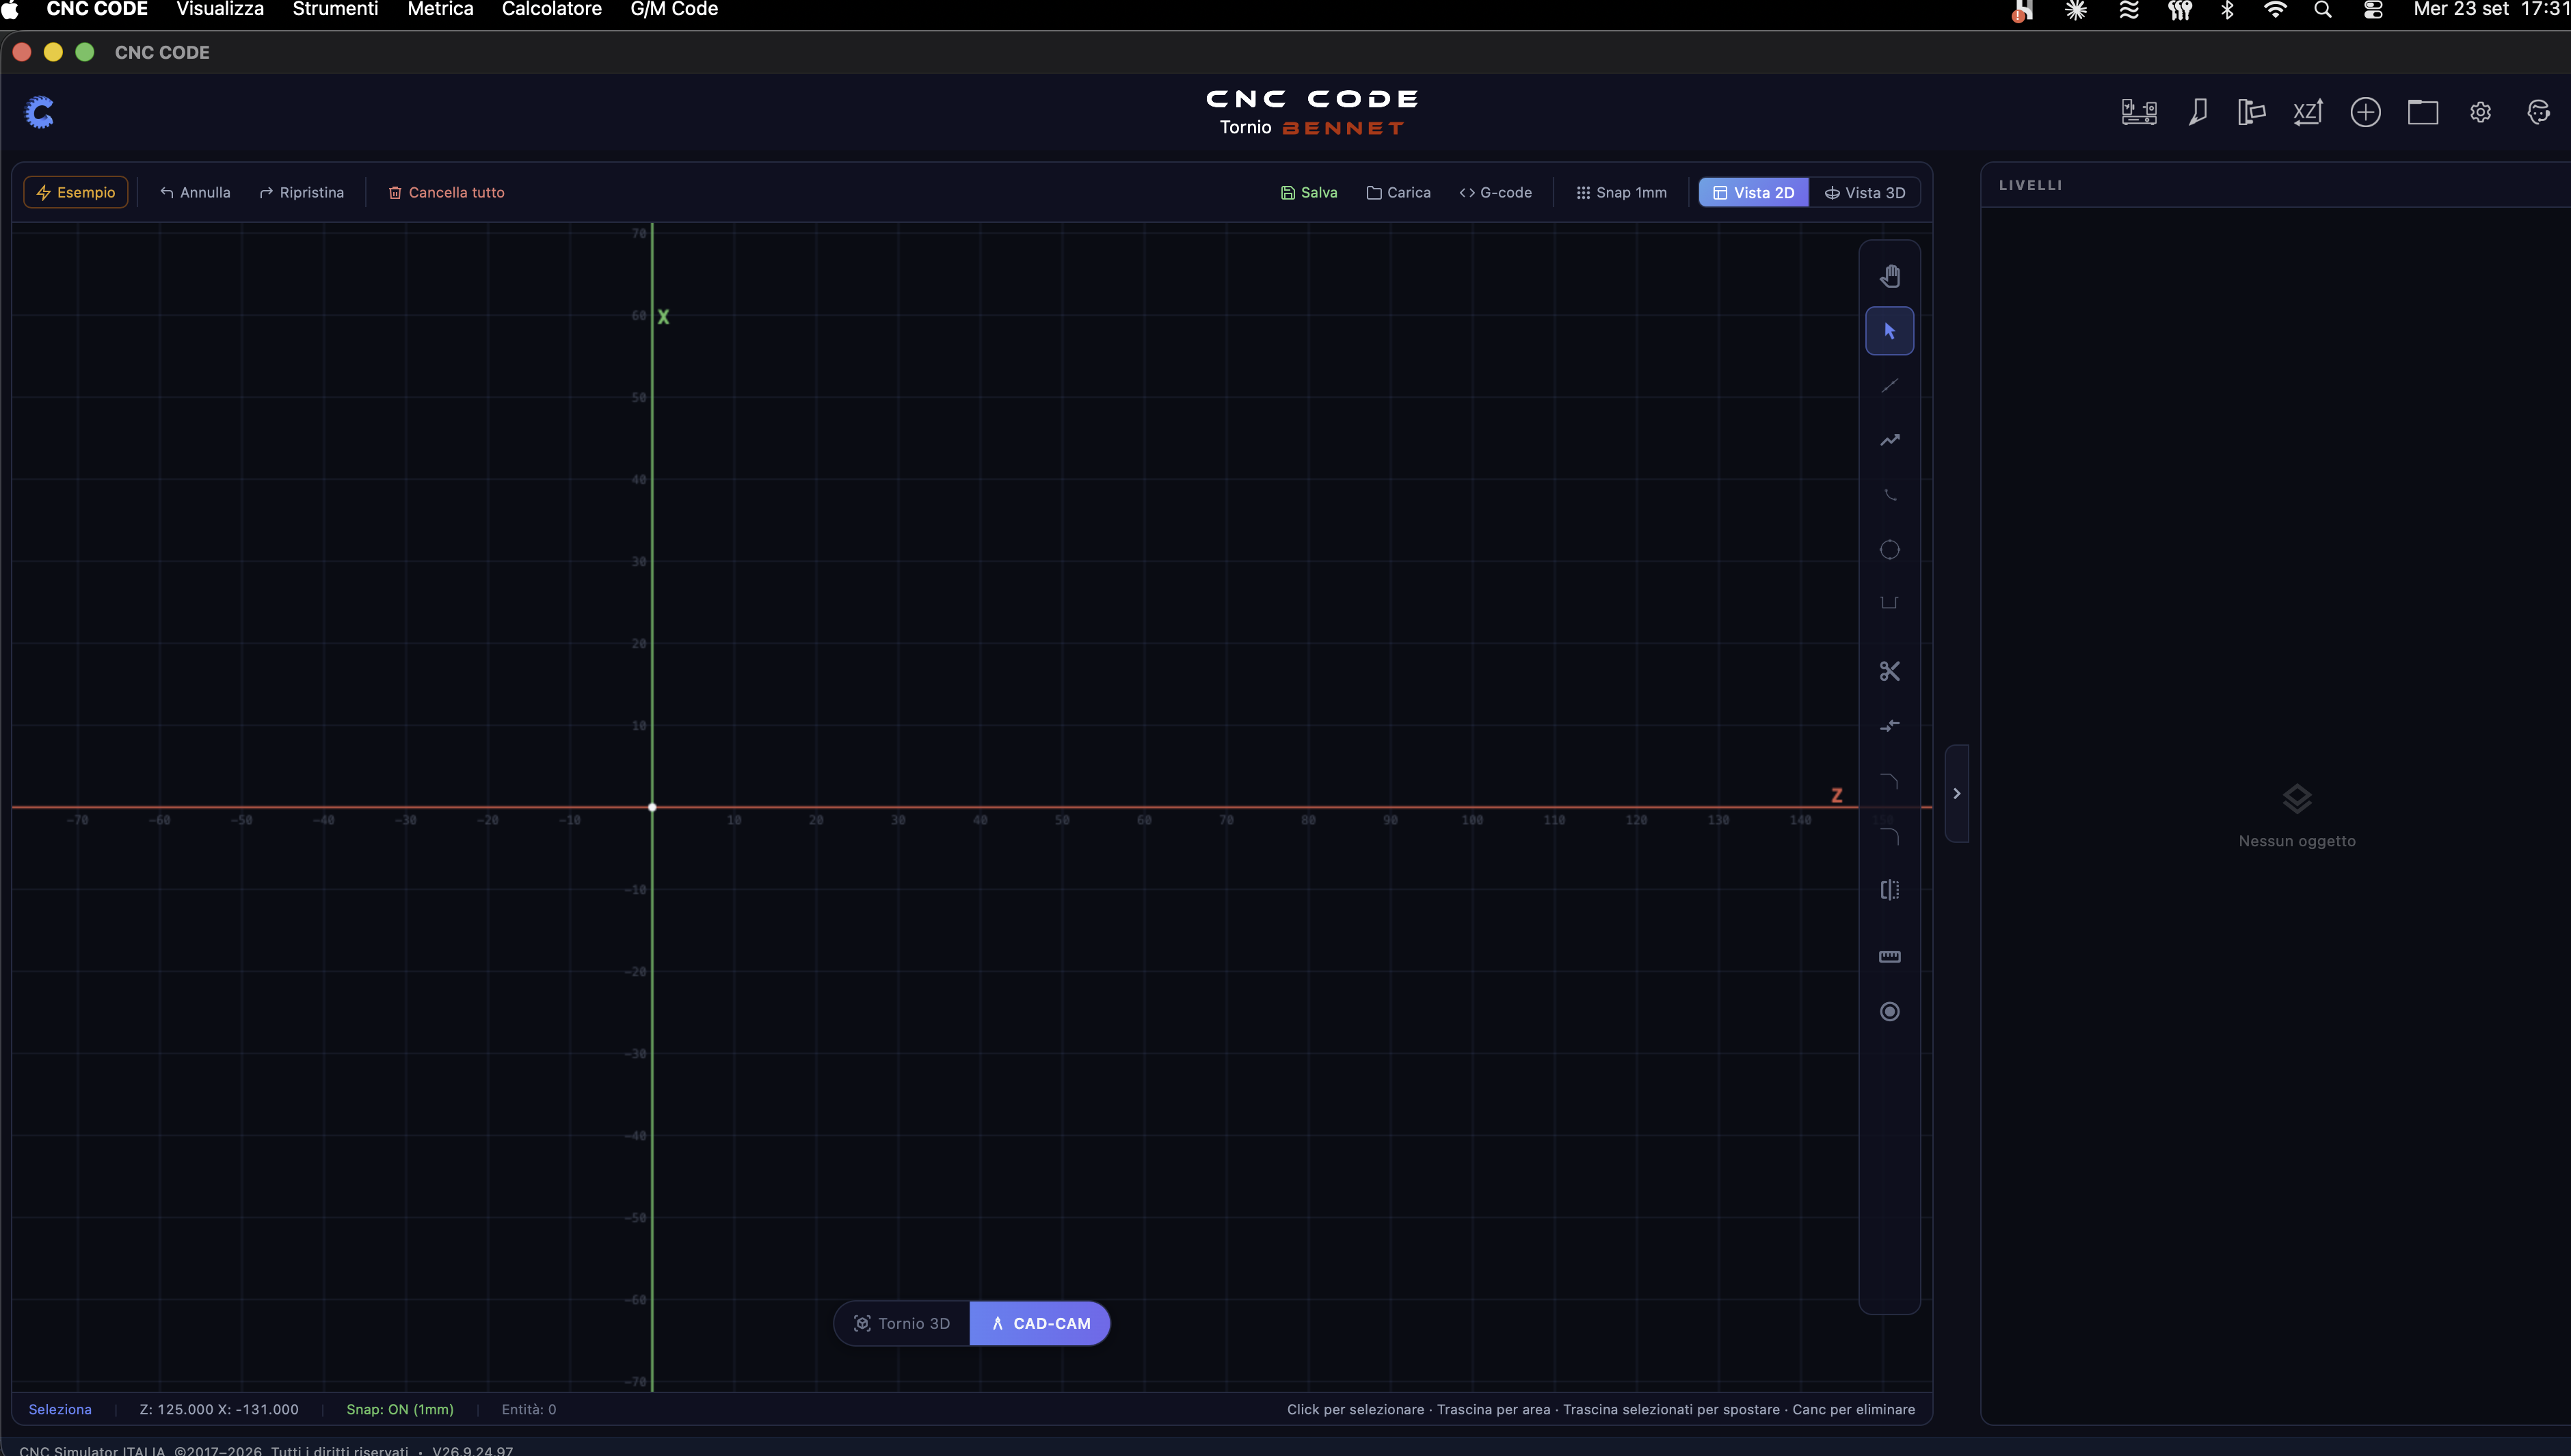Open macOS Control Center icon
Screen dimensions: 2571x1456
coord(2373,10)
